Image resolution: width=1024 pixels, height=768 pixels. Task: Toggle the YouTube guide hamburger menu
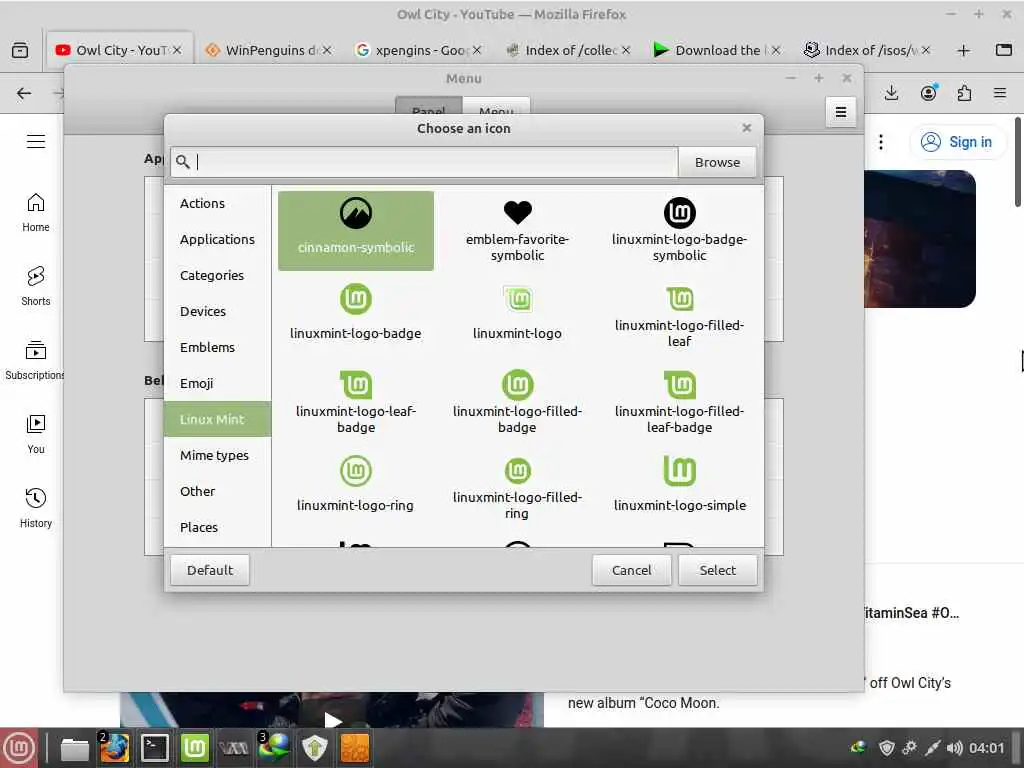pyautogui.click(x=36, y=142)
